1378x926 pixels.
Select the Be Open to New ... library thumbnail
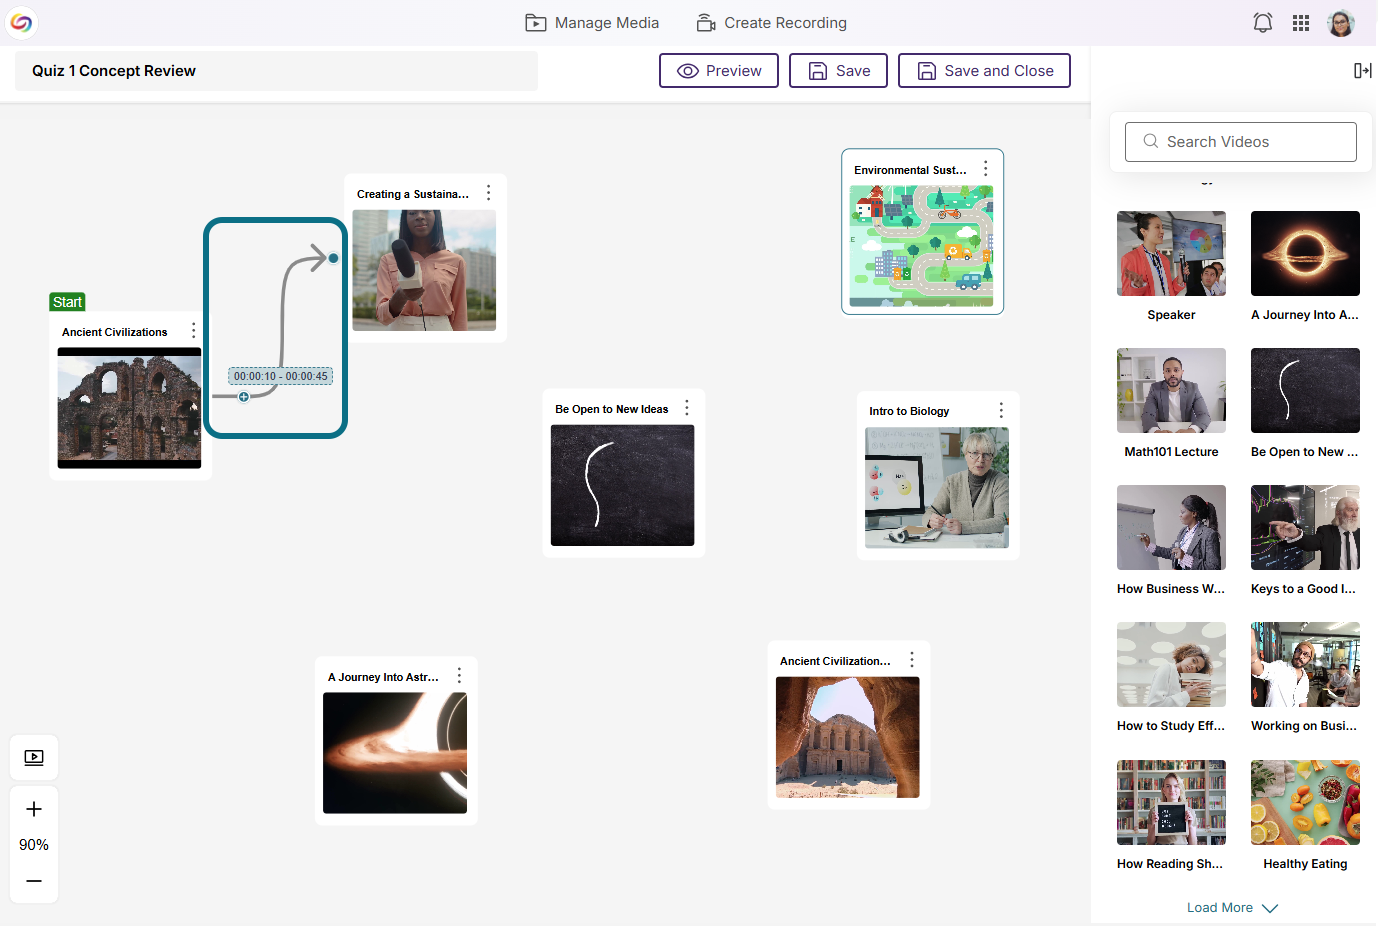click(x=1305, y=390)
